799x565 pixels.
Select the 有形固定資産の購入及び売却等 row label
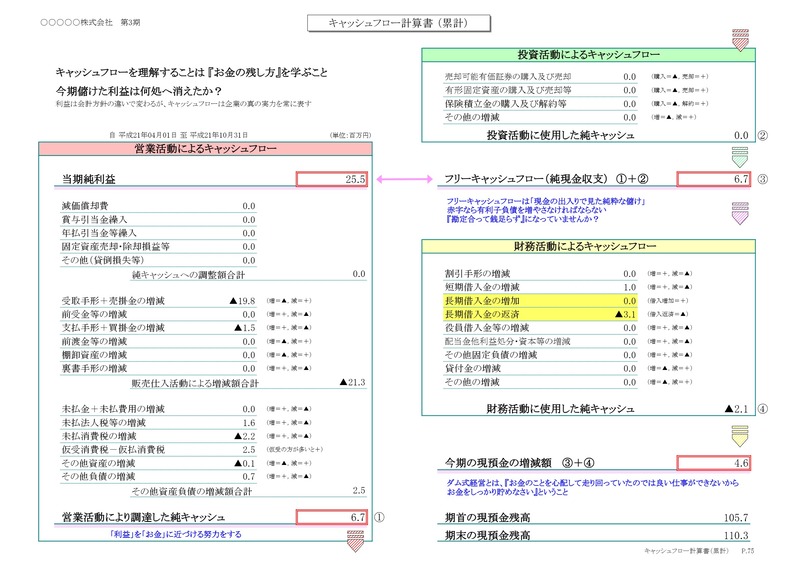coord(508,90)
